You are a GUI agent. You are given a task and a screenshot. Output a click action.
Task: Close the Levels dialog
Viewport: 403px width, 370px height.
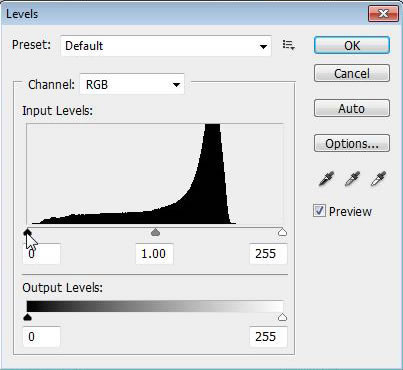(x=383, y=14)
